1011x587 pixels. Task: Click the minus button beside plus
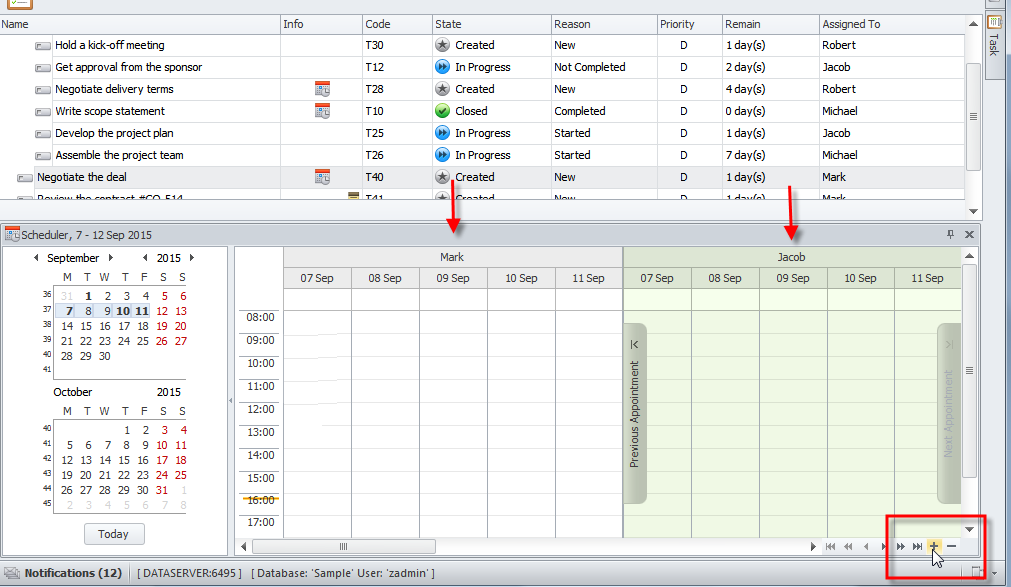952,546
